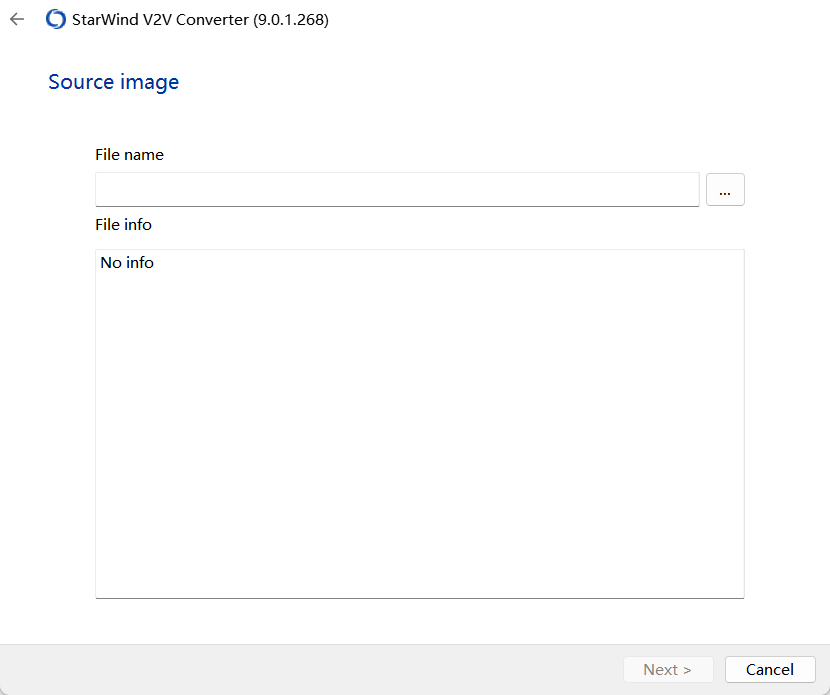
Task: Go back using the left arrow icon
Action: click(17, 20)
